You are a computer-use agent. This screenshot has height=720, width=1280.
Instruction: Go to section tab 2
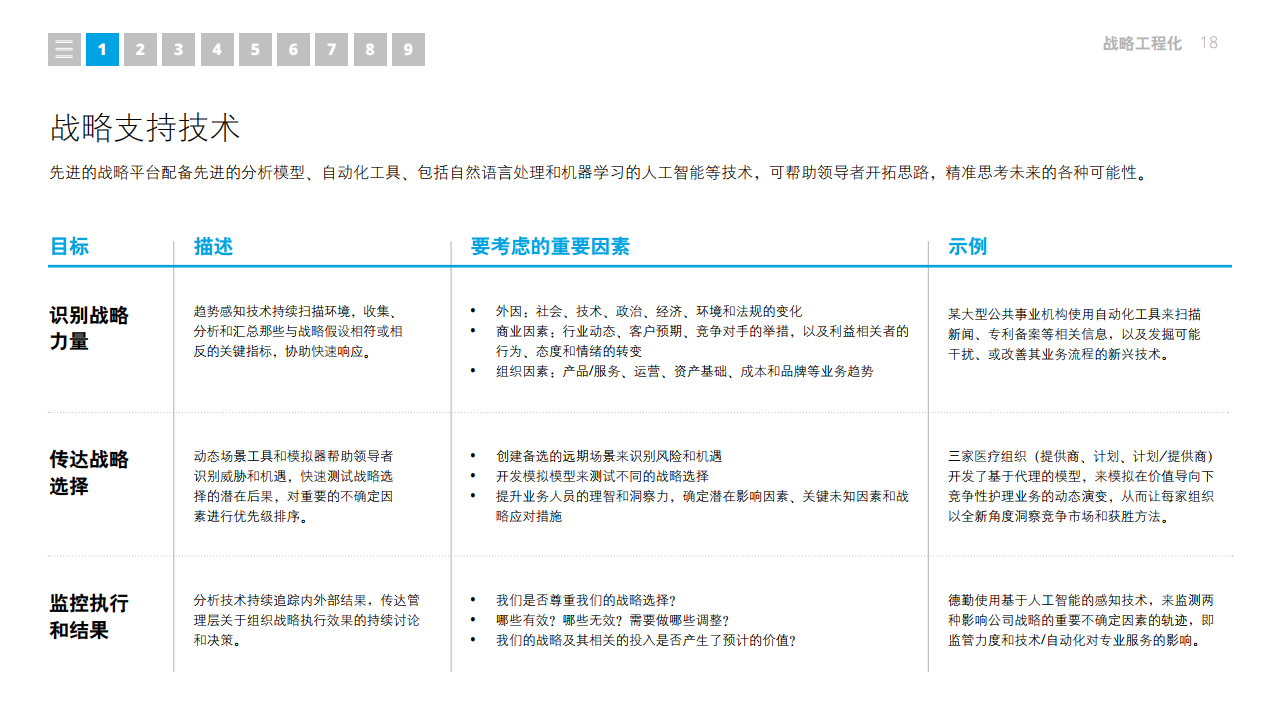pos(140,49)
